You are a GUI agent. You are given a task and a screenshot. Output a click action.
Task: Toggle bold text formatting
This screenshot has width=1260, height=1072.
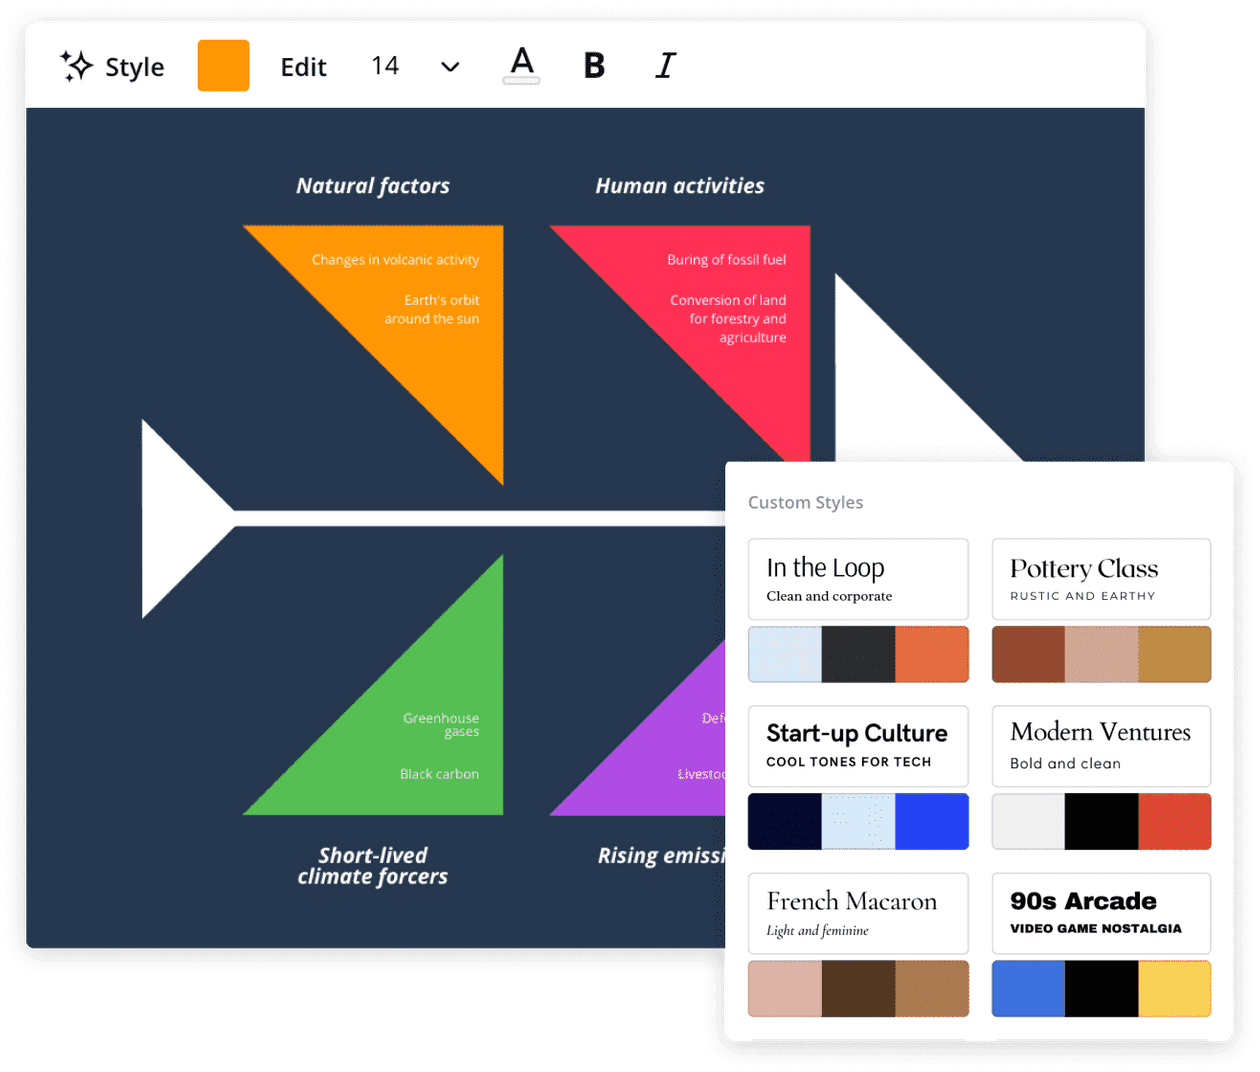[594, 66]
